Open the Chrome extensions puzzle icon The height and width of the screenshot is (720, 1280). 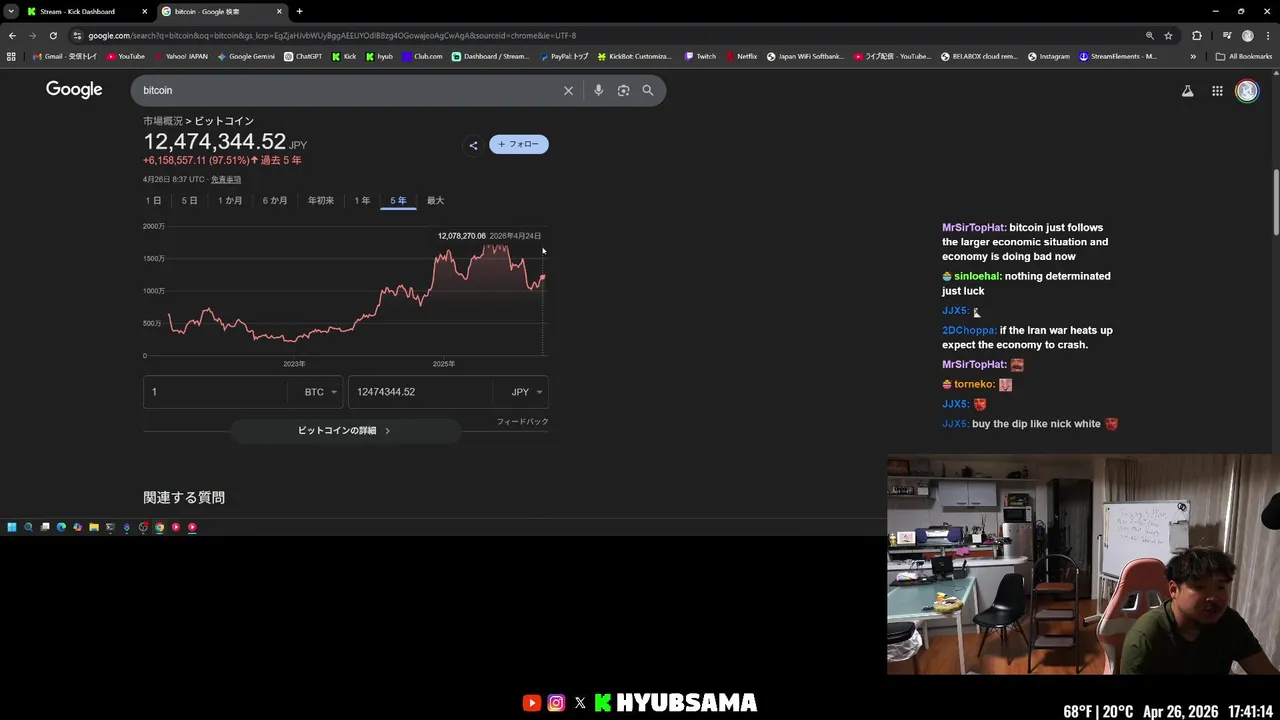click(x=1197, y=35)
